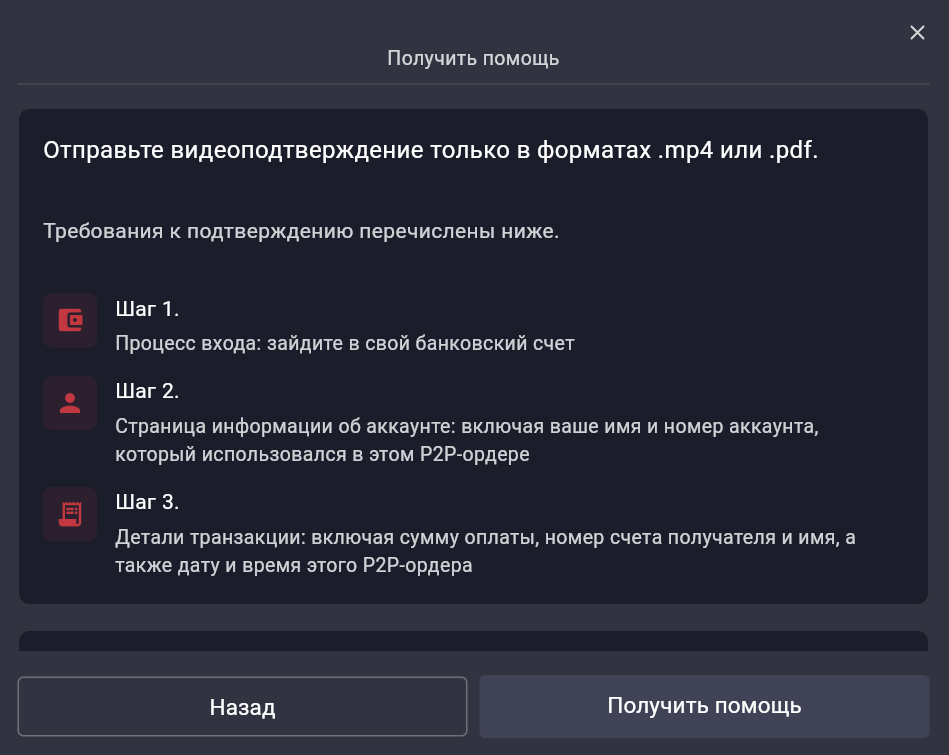
Task: Click '.pdf' in the format headline
Action: [x=790, y=152]
